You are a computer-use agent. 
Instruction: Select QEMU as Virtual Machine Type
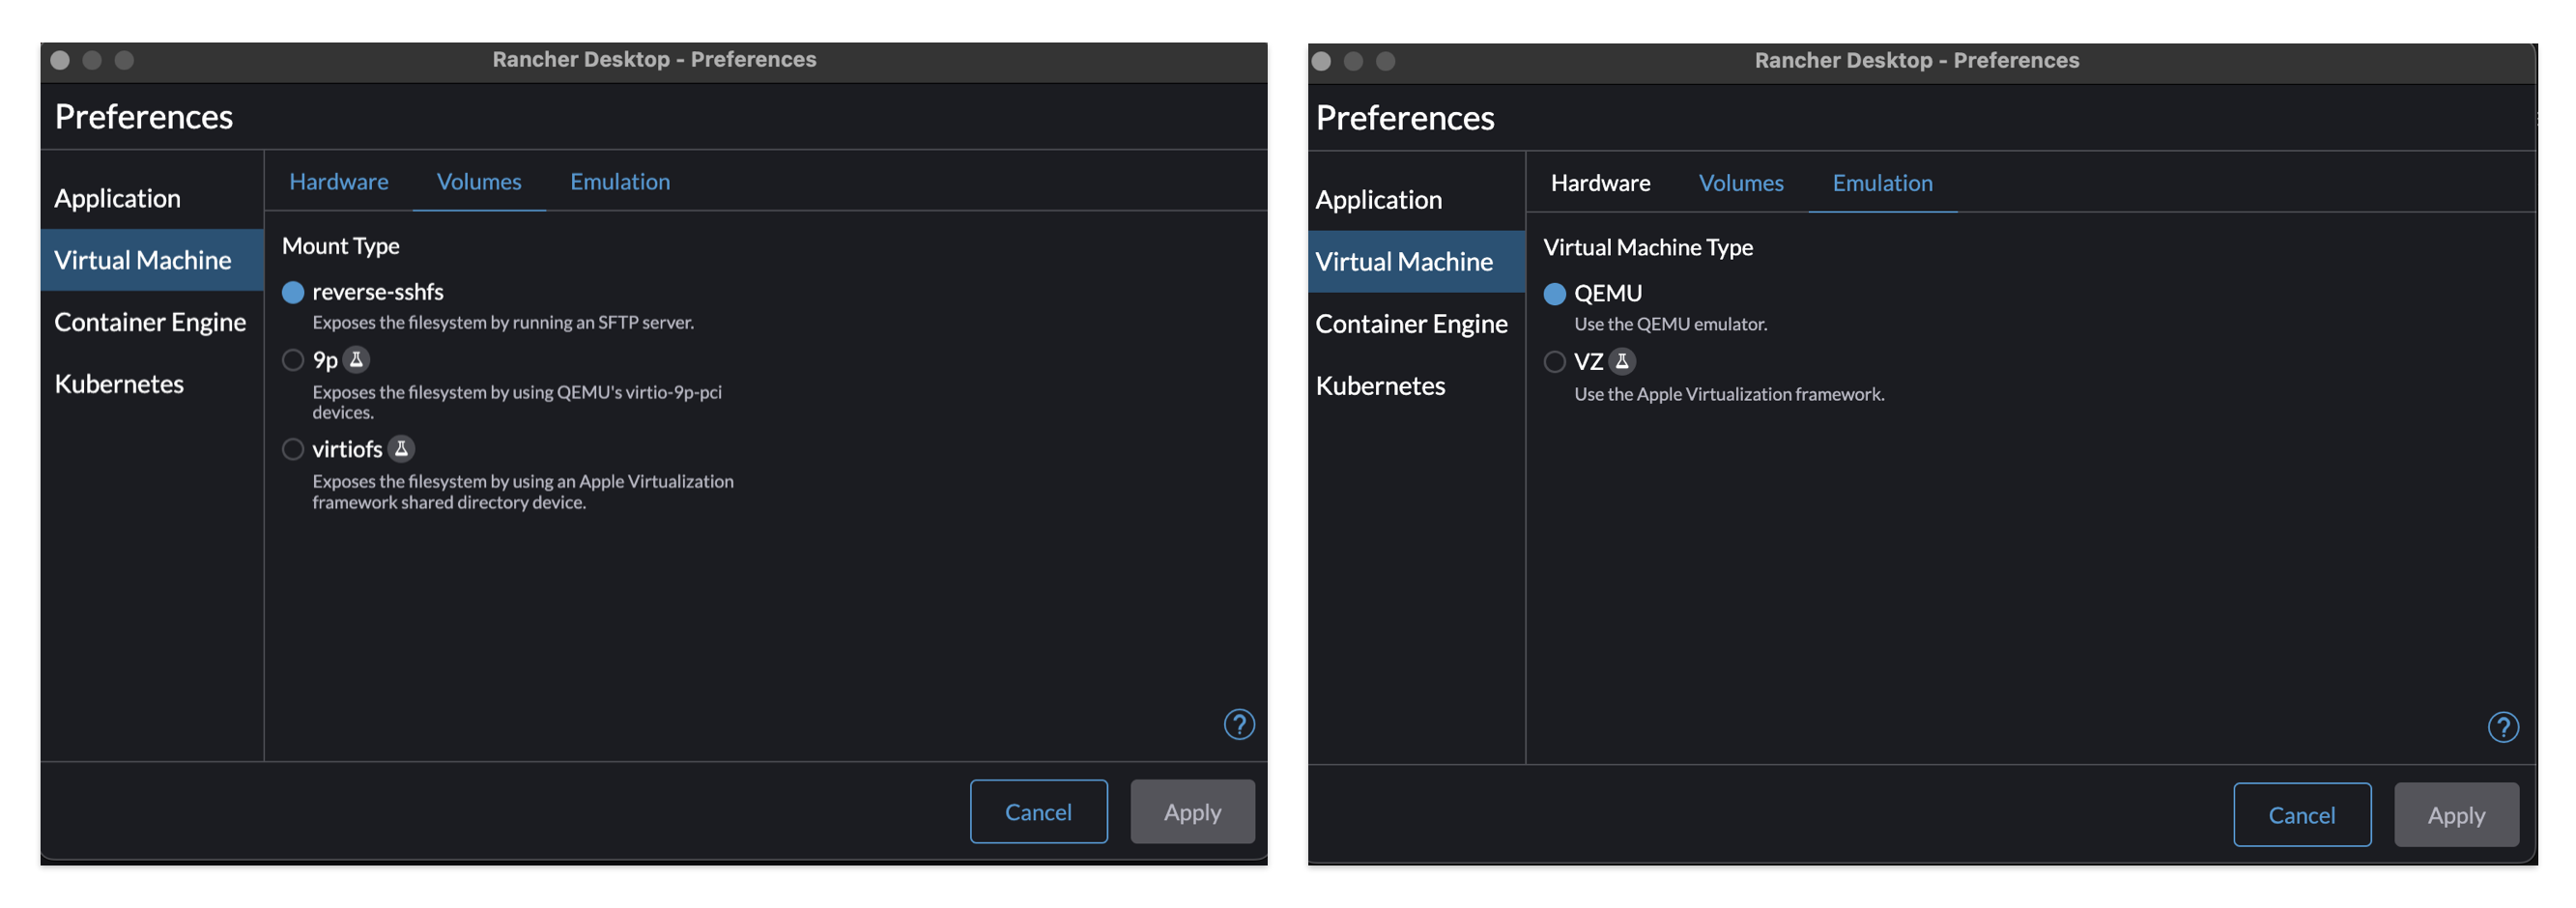coord(1554,292)
